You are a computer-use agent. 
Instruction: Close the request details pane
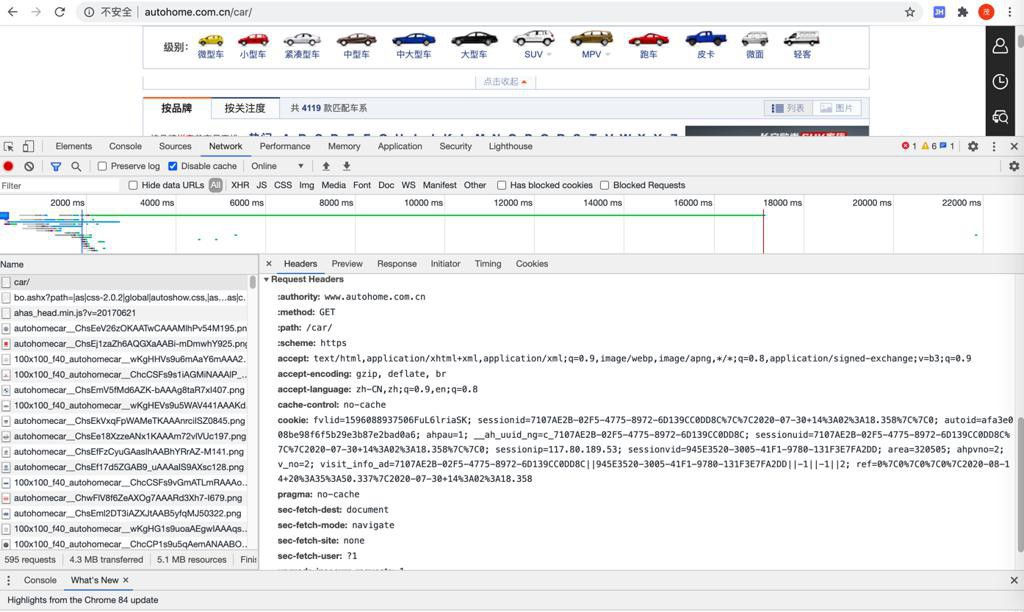coord(268,264)
